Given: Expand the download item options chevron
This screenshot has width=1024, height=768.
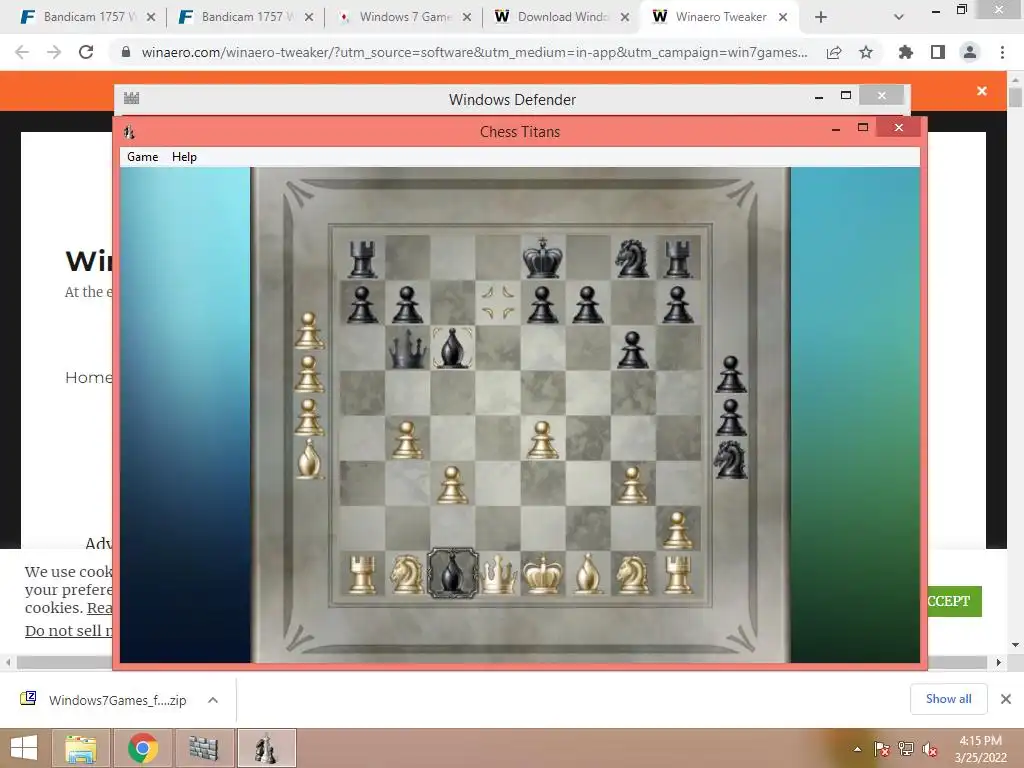Looking at the screenshot, I should pyautogui.click(x=213, y=700).
